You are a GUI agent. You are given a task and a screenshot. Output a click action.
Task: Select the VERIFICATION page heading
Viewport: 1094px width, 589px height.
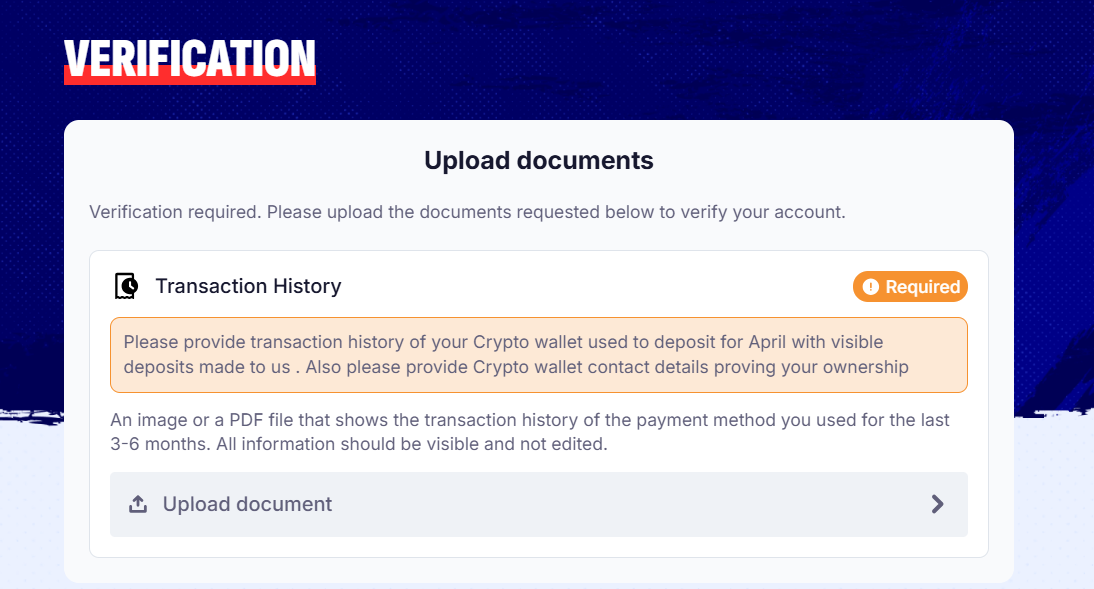click(189, 58)
